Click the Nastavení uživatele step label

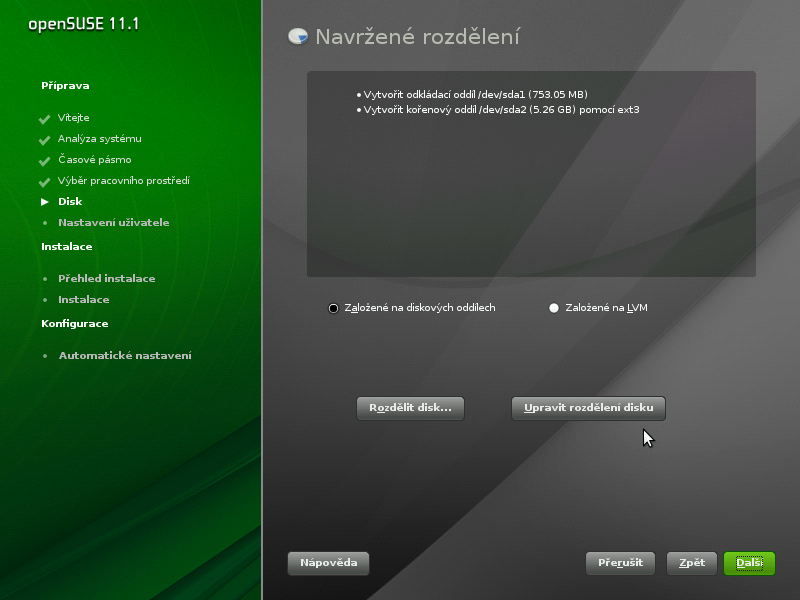[x=113, y=222]
